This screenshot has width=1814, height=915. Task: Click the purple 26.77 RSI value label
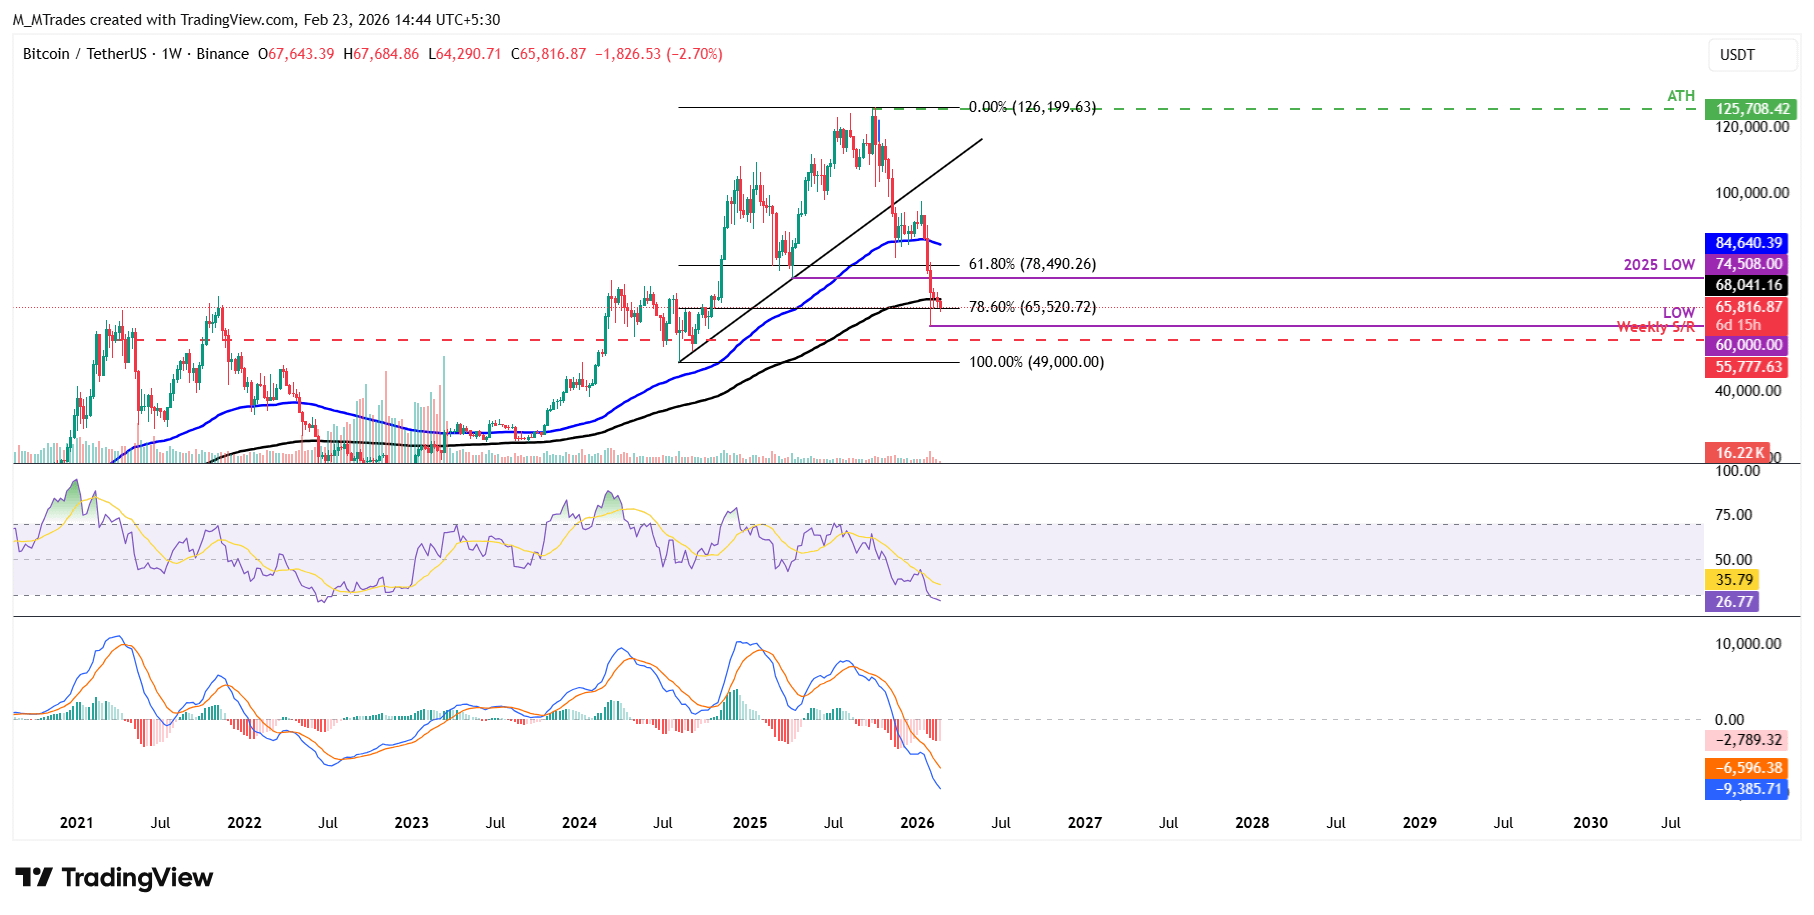[x=1731, y=602]
